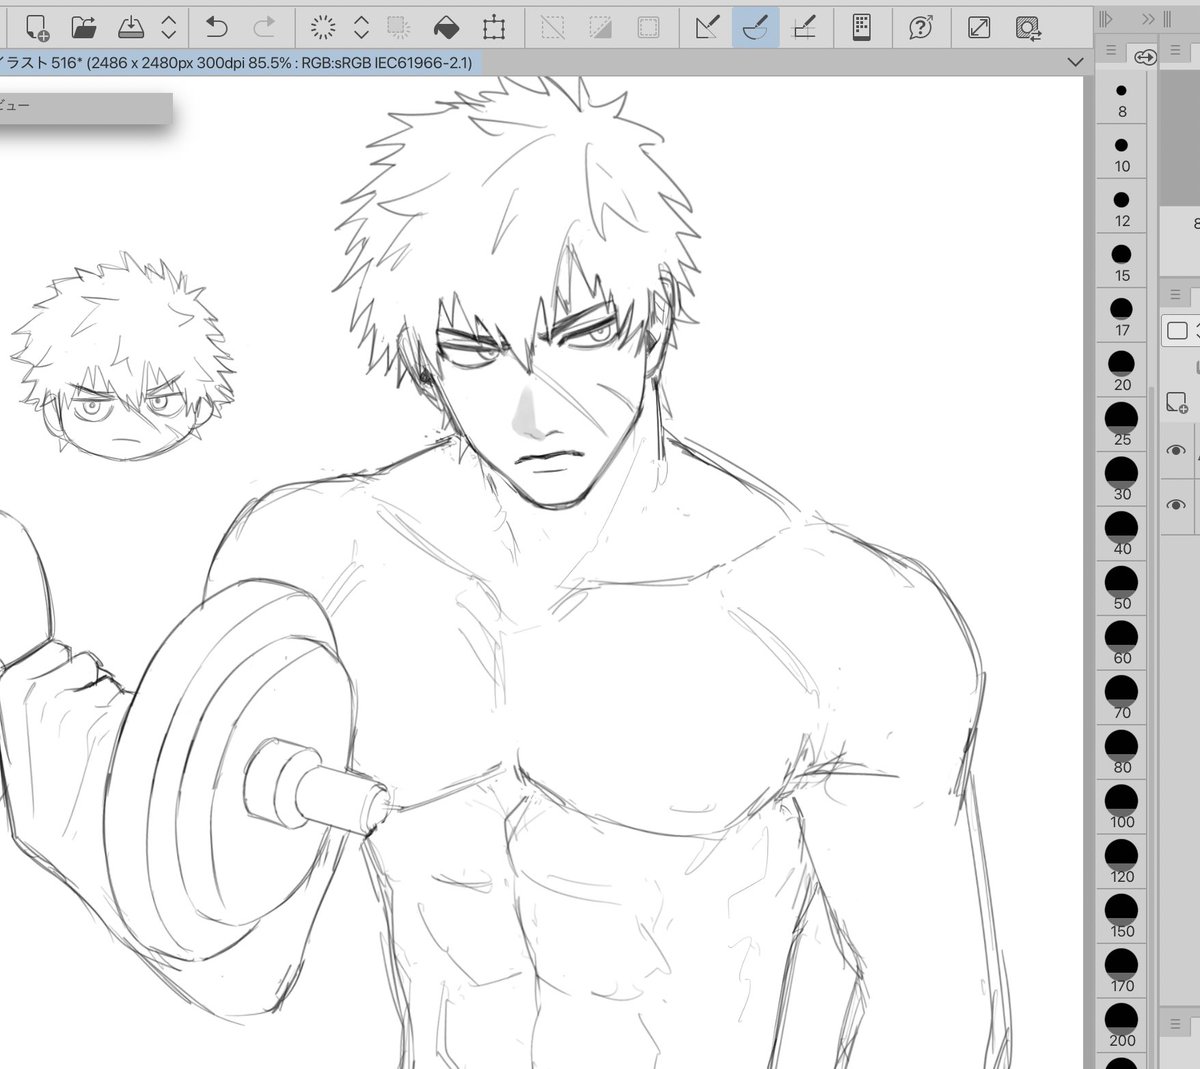Redo the last undone action

[x=264, y=27]
